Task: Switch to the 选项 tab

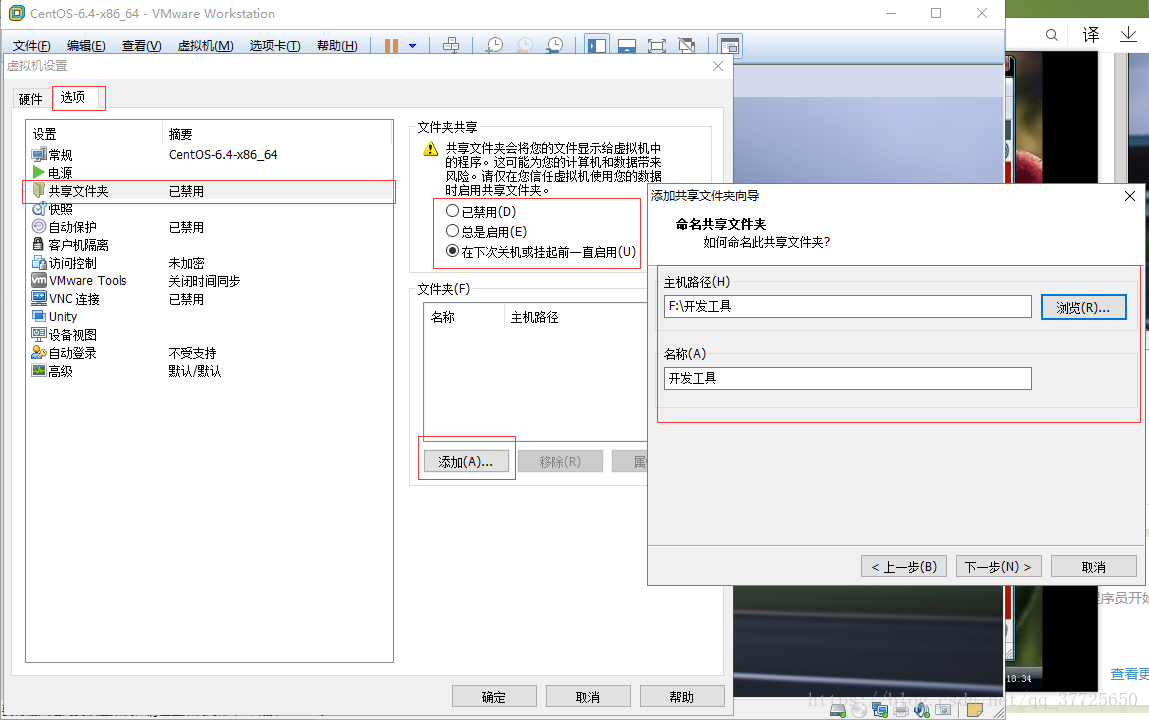Action: click(73, 97)
